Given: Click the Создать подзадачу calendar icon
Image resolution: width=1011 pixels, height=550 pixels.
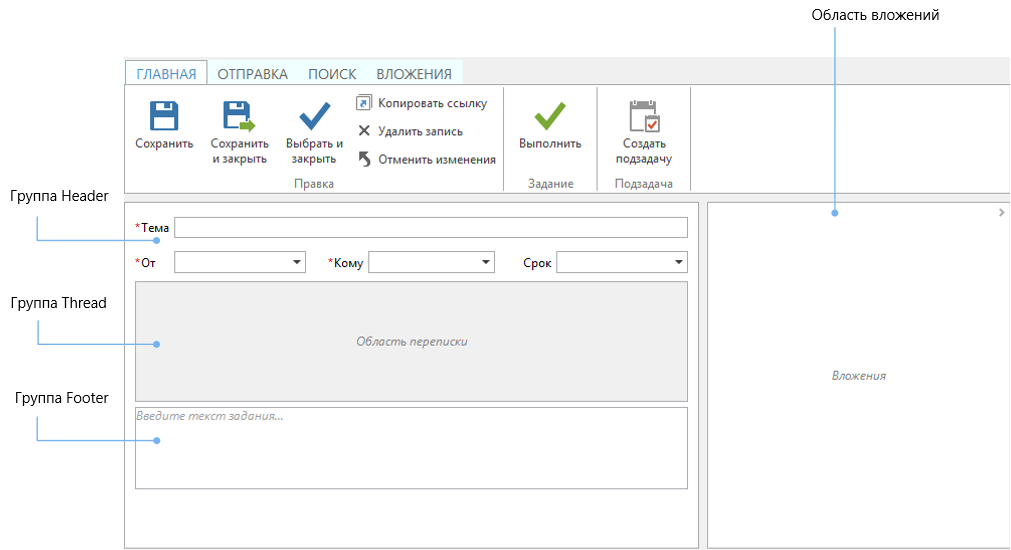Looking at the screenshot, I should 644,116.
